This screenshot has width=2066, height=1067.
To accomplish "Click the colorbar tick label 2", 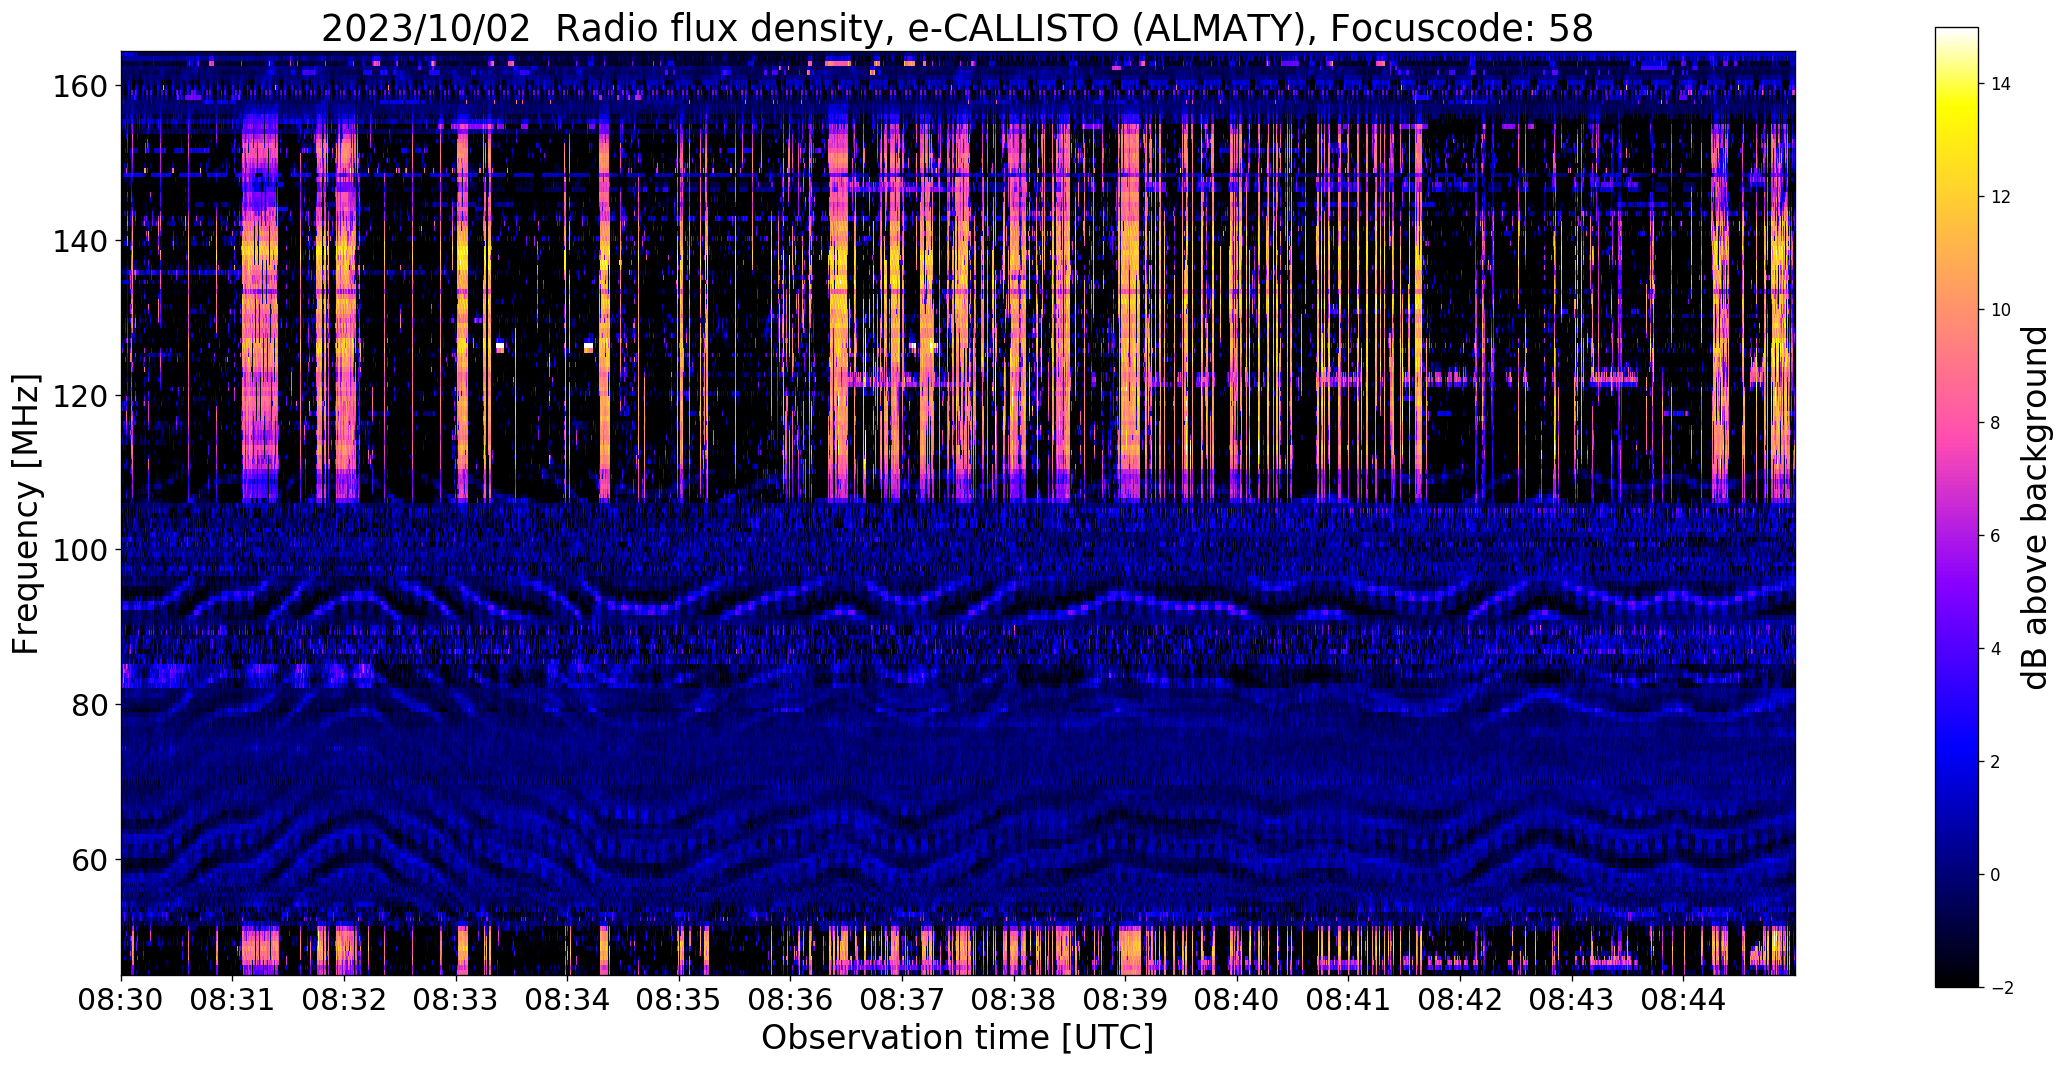I will coord(1996,762).
